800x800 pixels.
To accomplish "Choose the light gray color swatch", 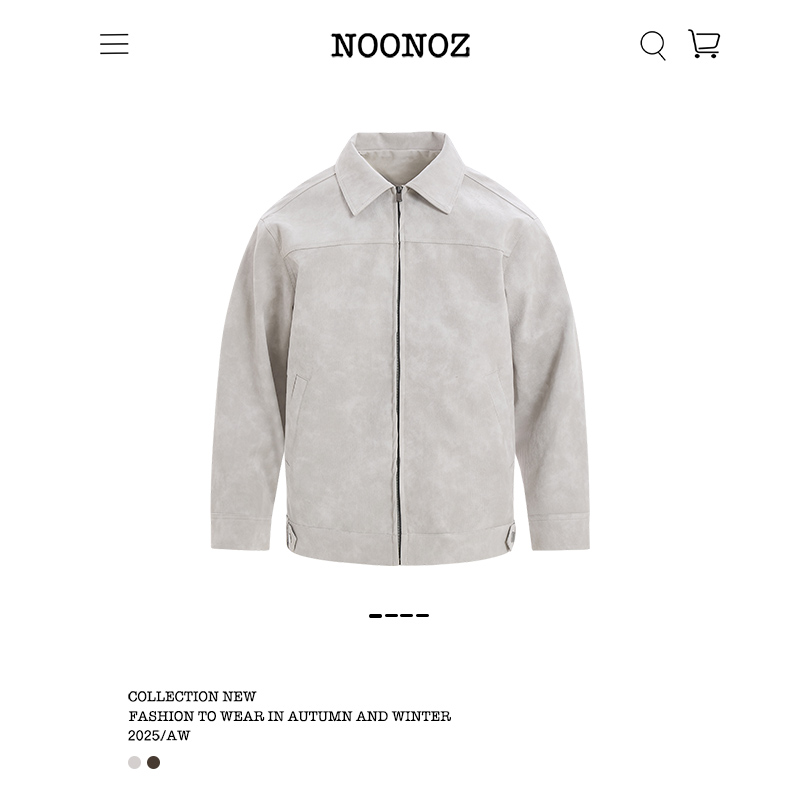I will point(134,762).
